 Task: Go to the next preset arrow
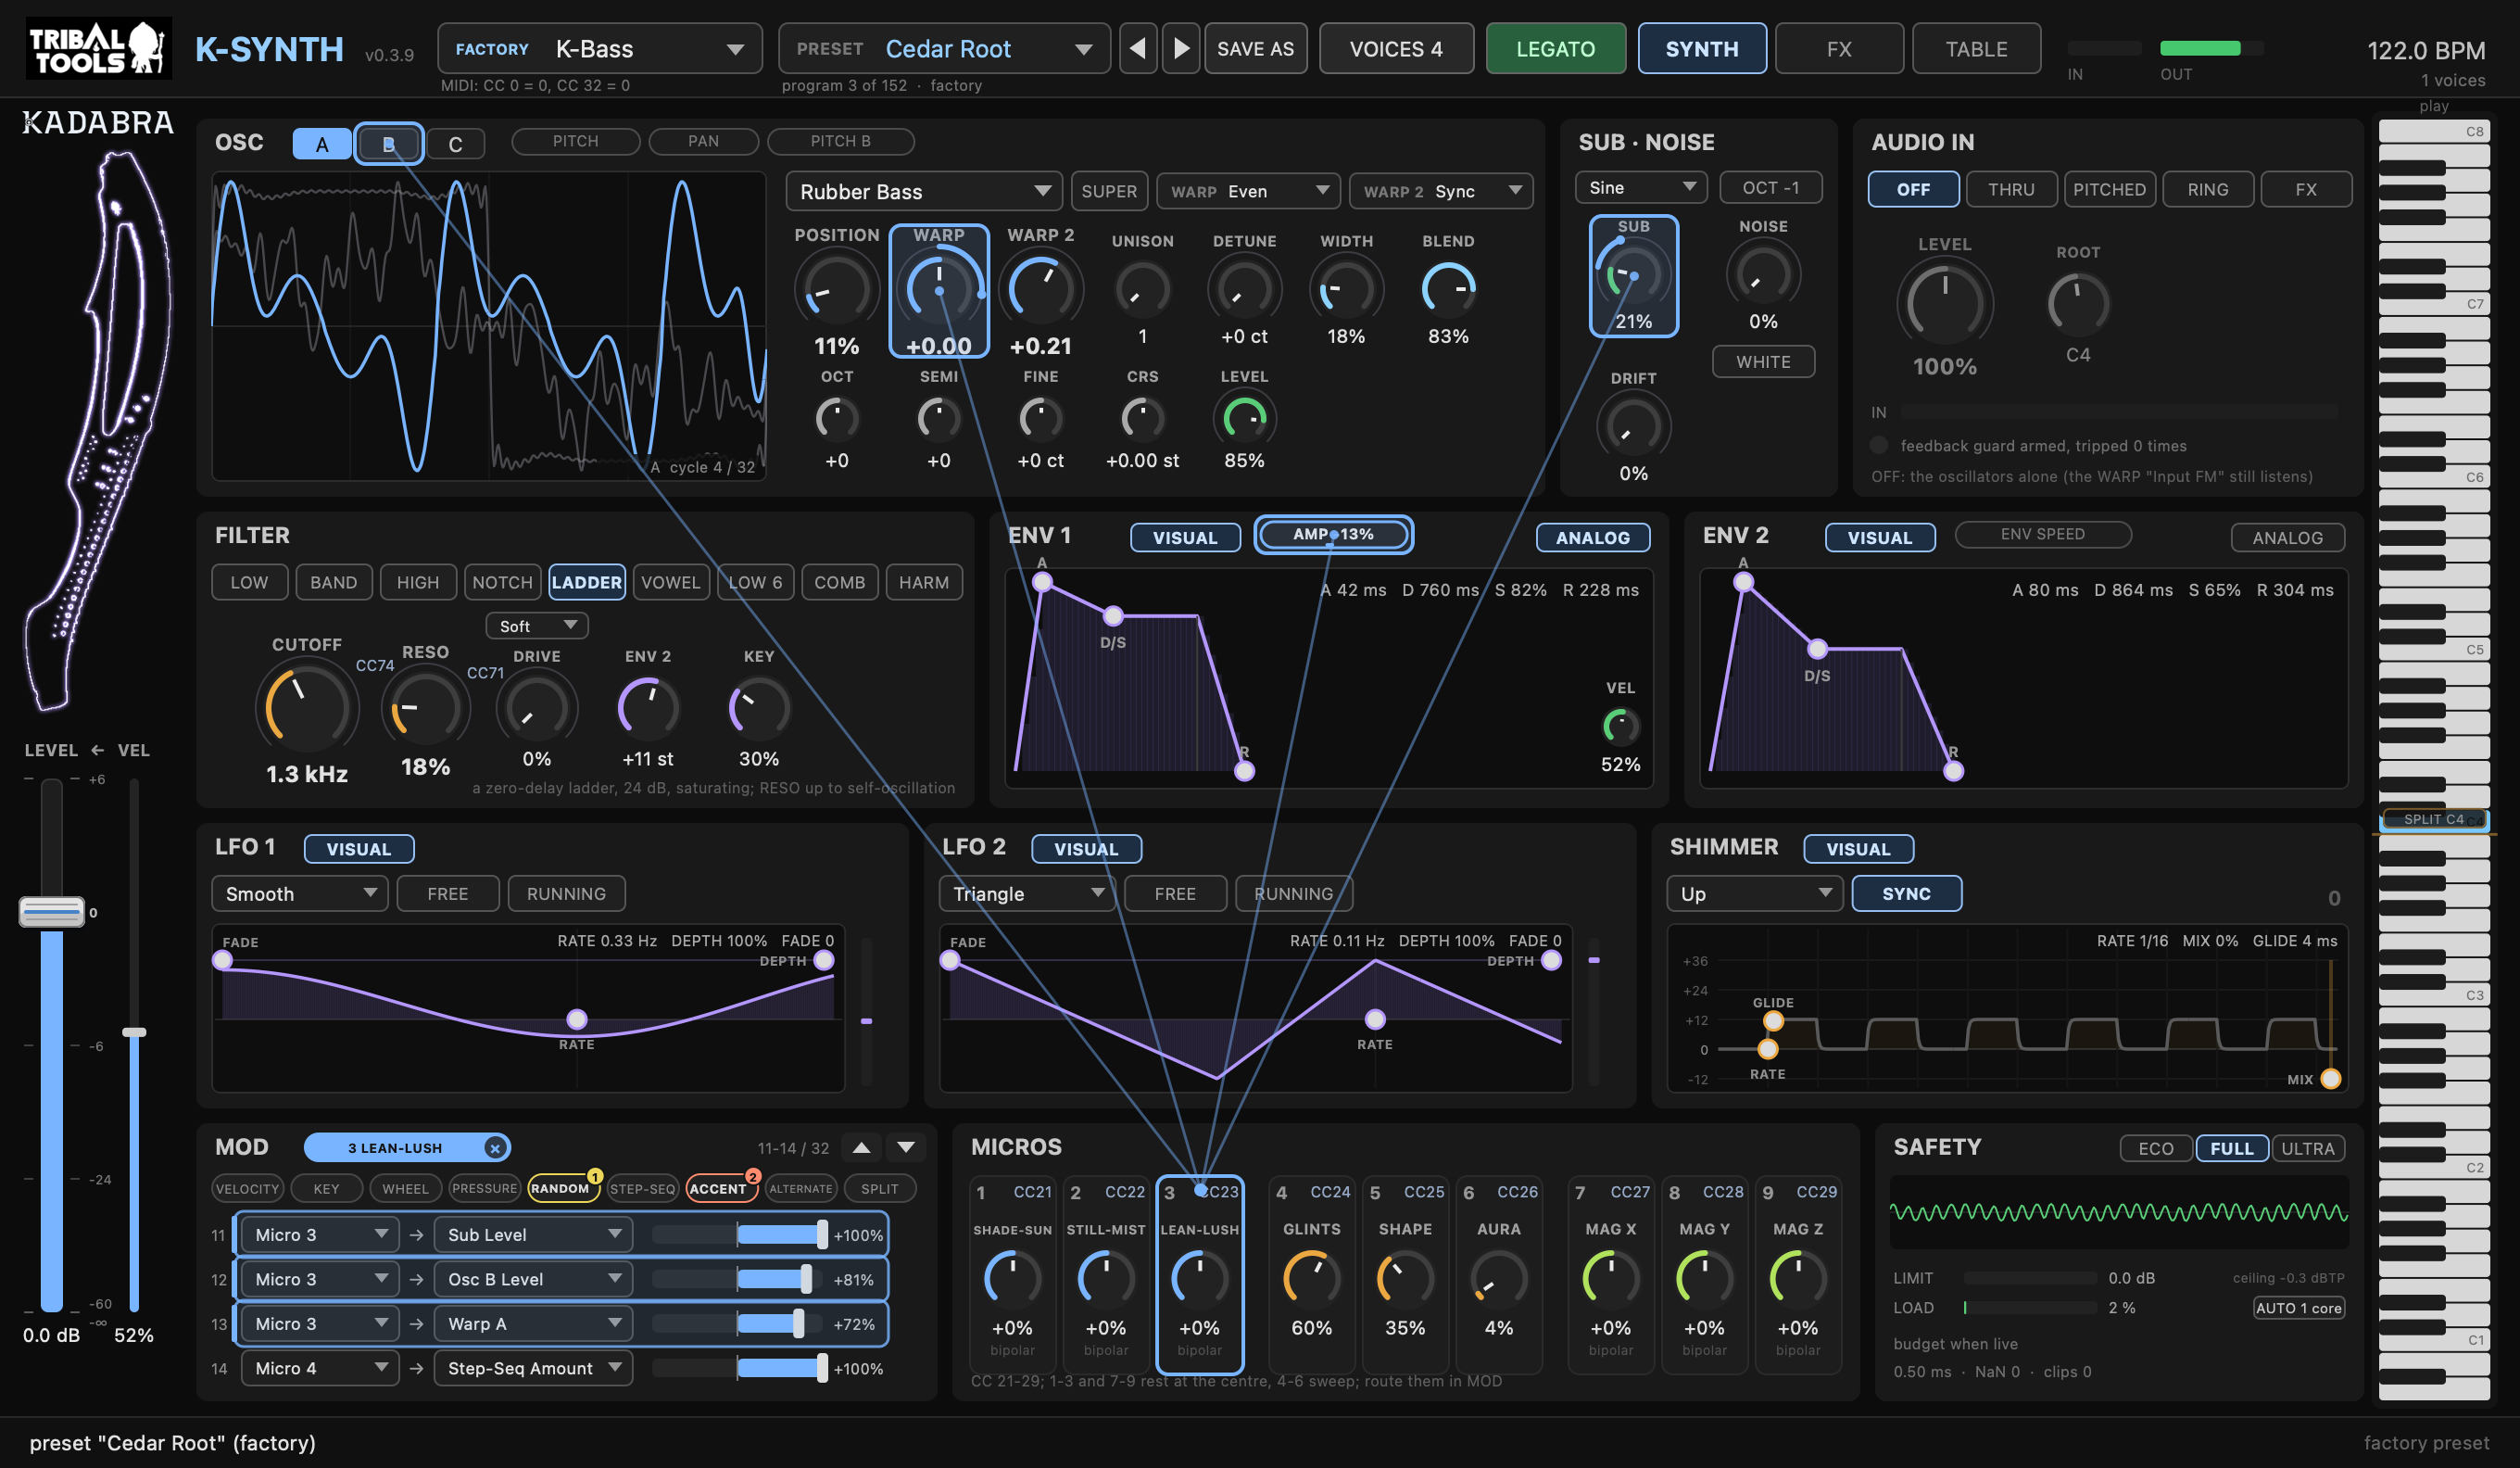[1181, 49]
